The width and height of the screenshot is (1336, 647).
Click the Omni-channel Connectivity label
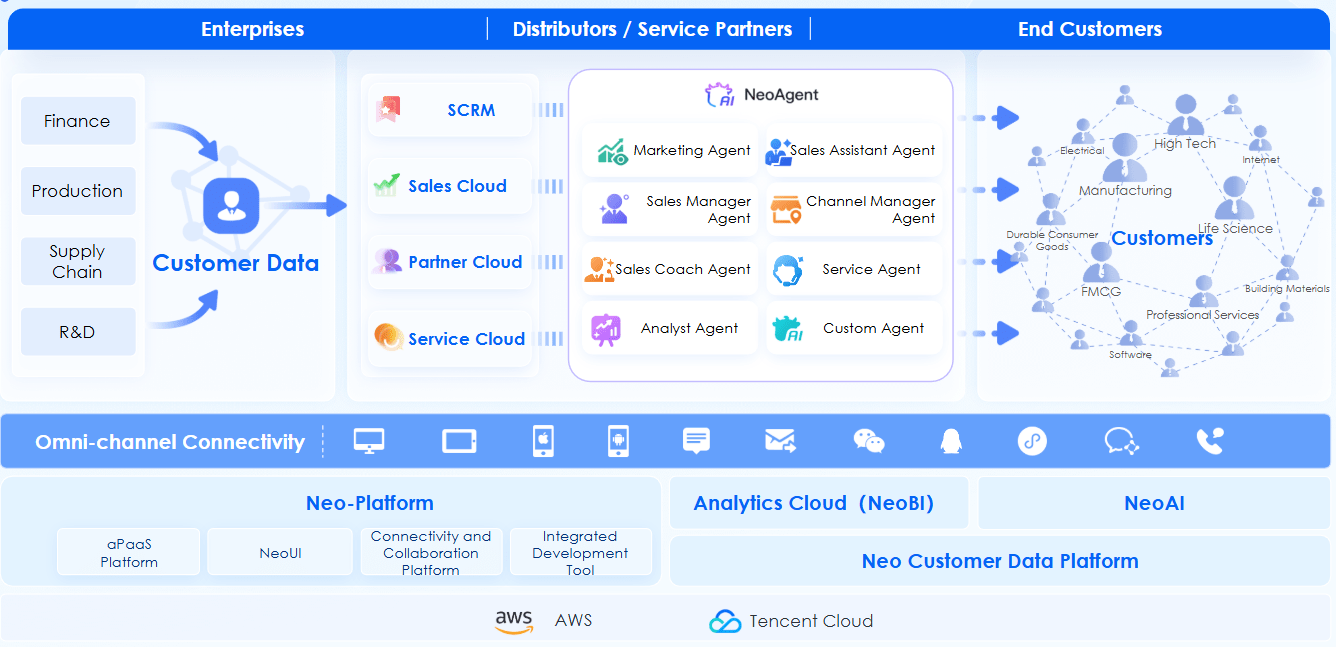[x=170, y=442]
